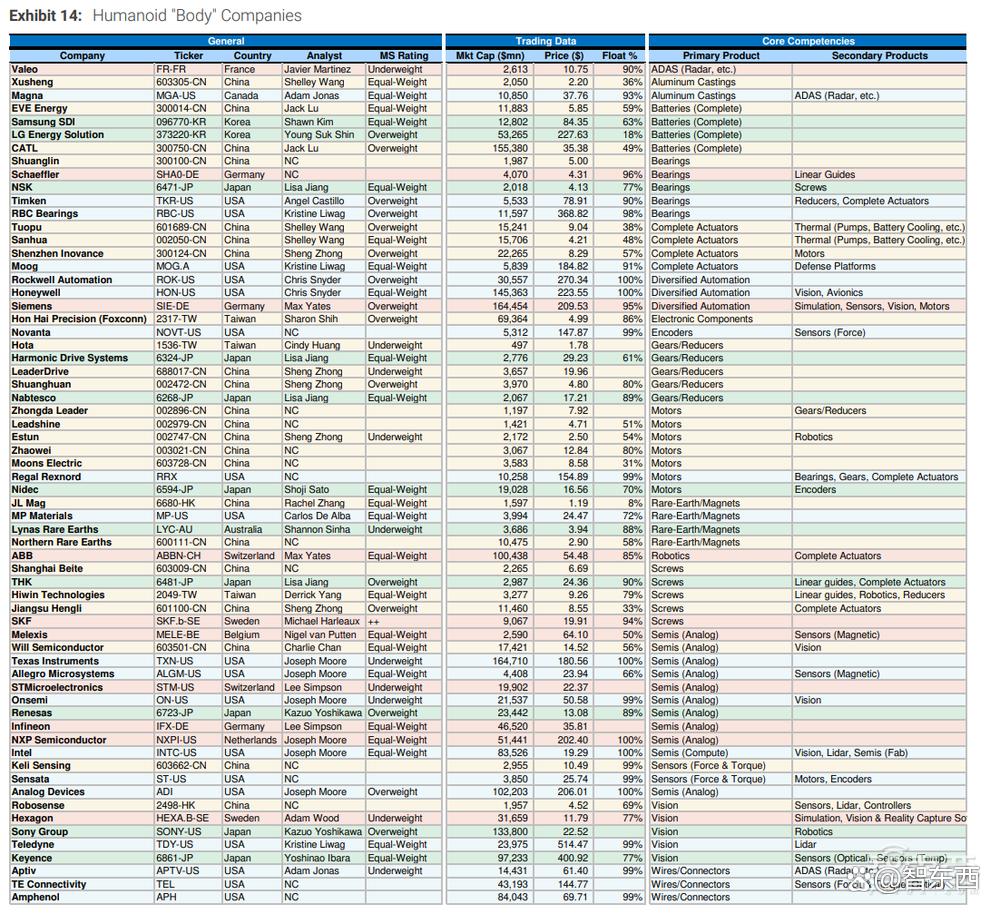Click price value '368.82'

point(573,214)
